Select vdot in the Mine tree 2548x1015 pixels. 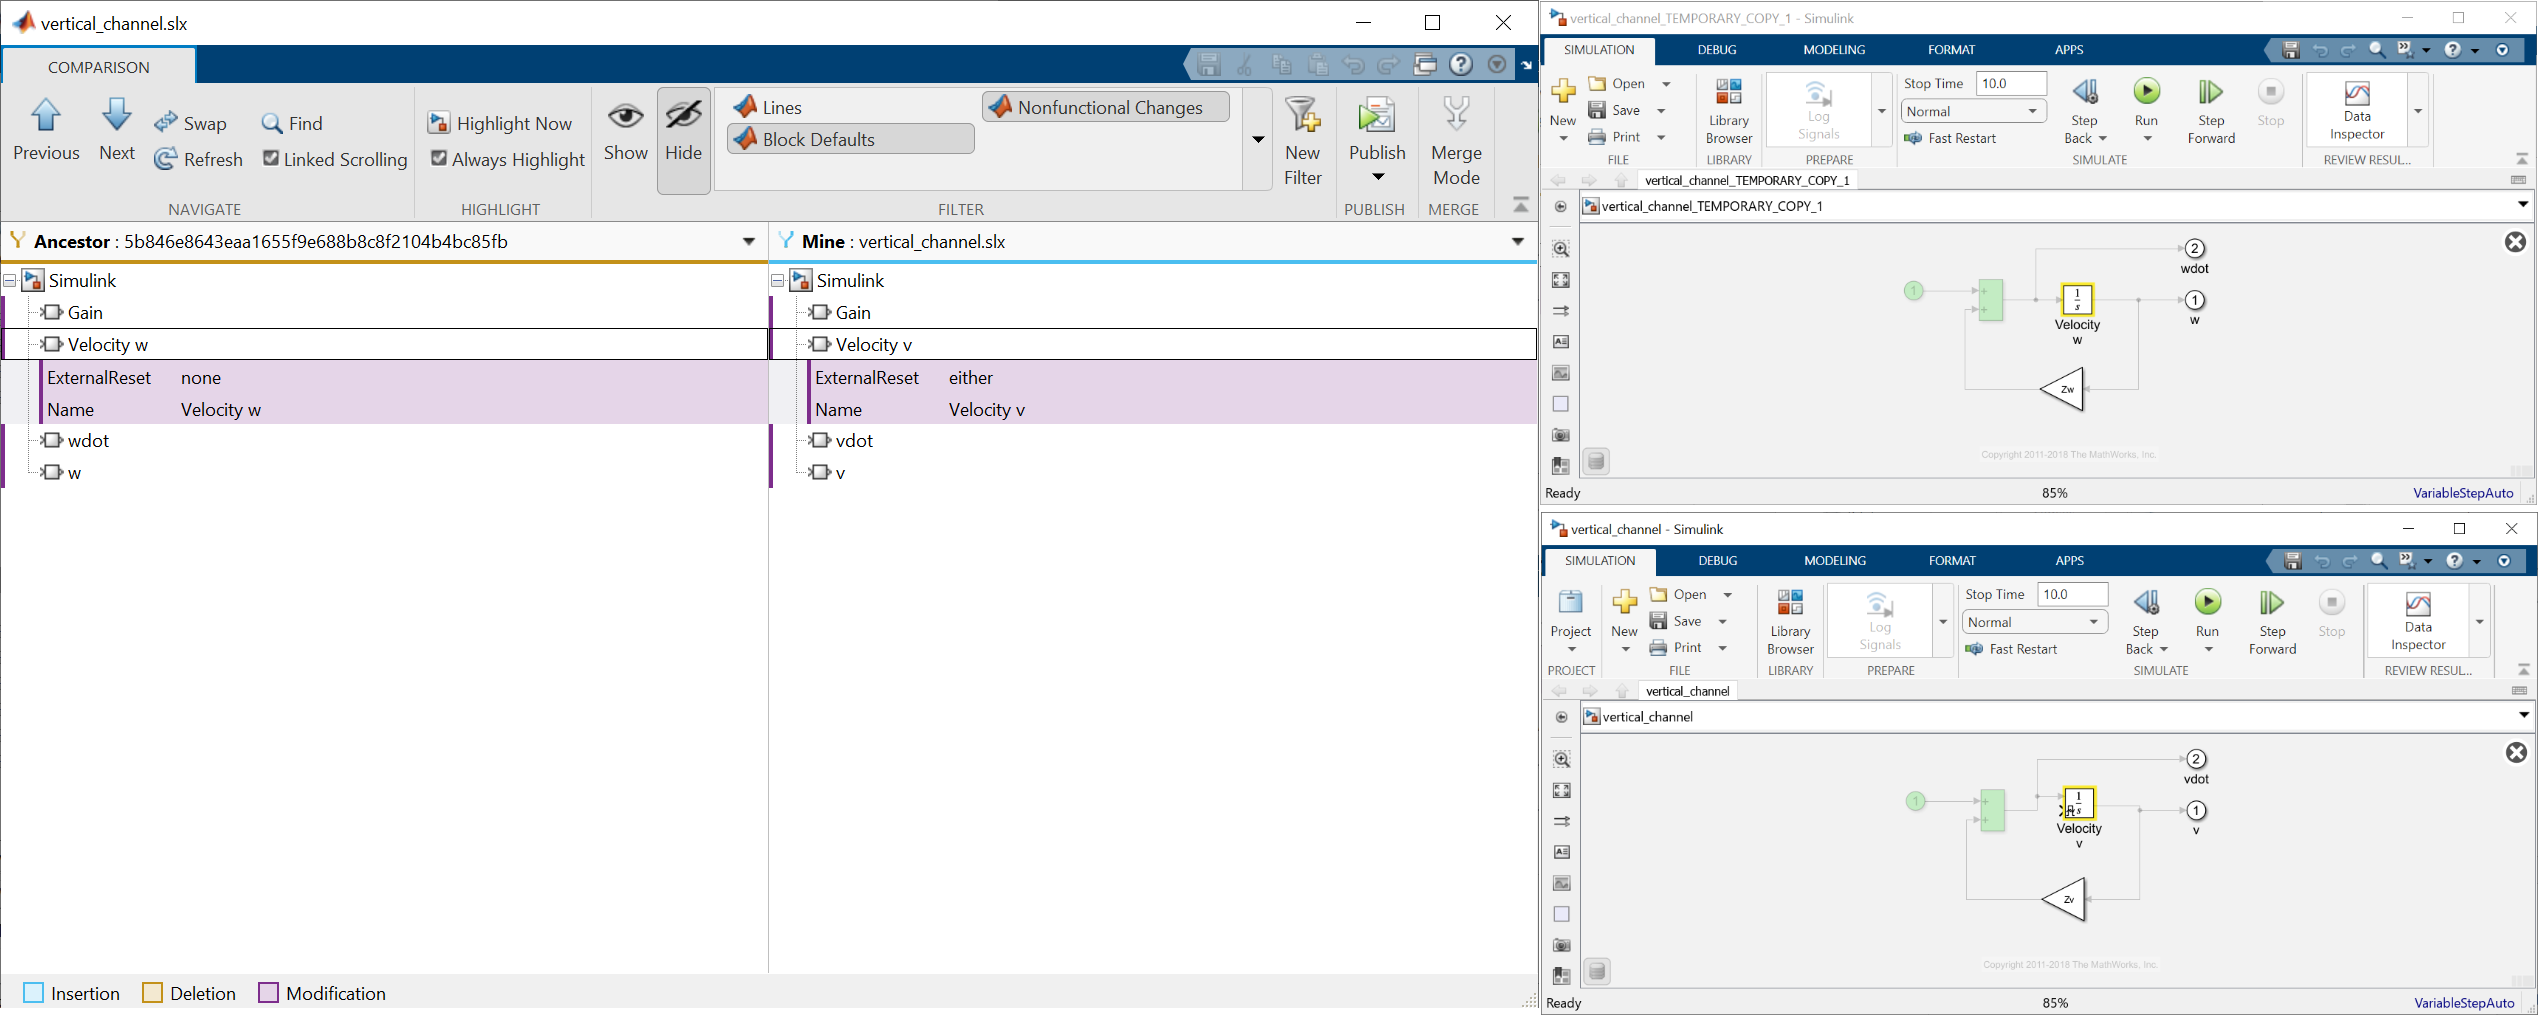coord(854,441)
